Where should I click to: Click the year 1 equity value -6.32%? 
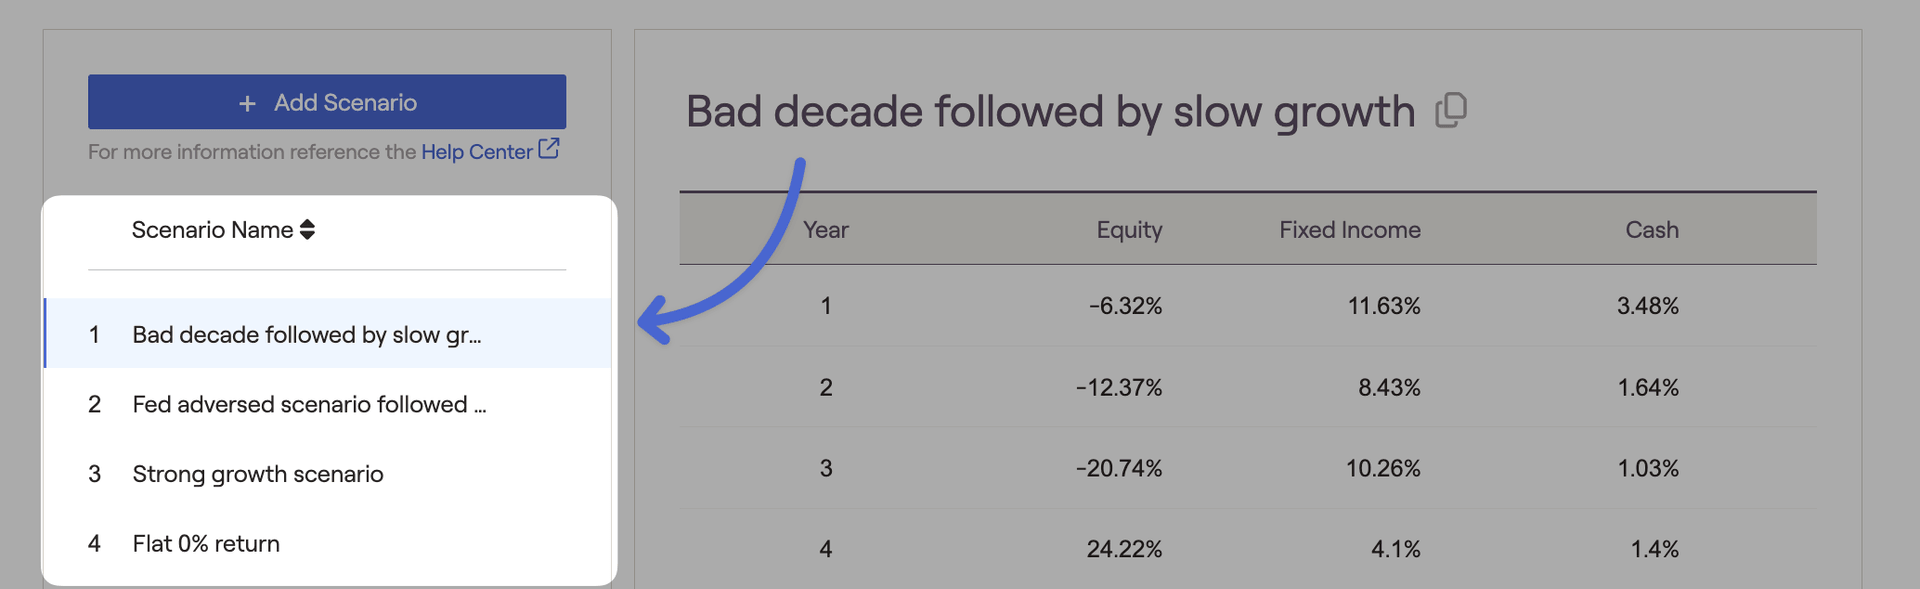[1125, 306]
